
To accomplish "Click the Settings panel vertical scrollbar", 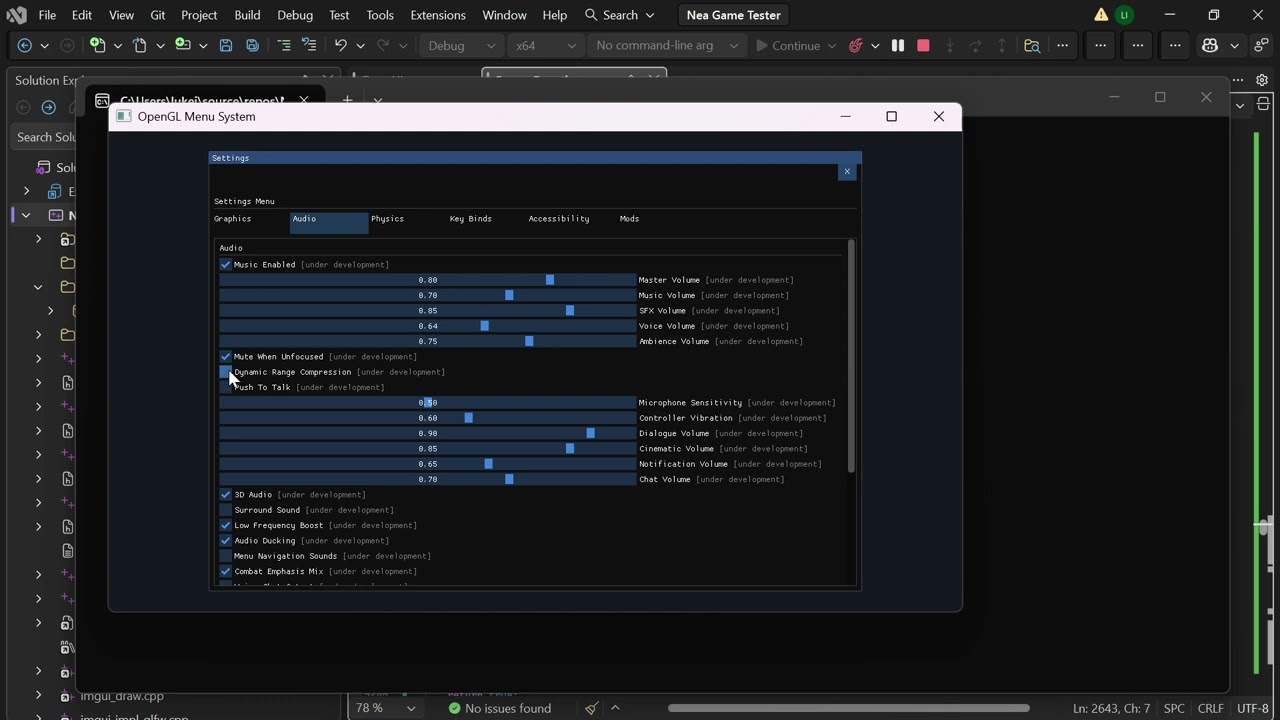I will (x=851, y=357).
